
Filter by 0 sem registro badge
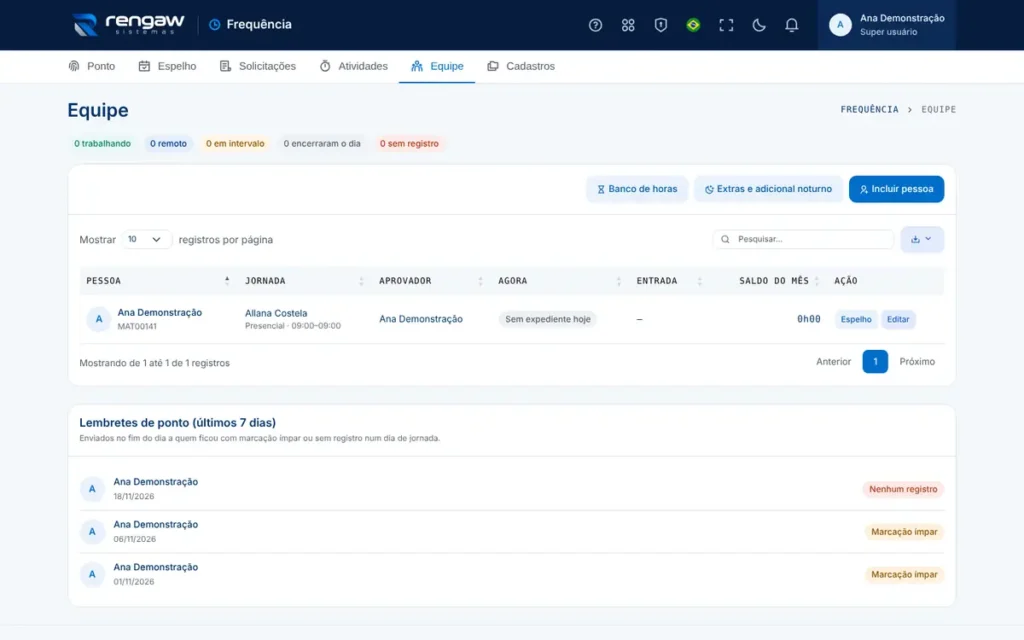coord(409,144)
